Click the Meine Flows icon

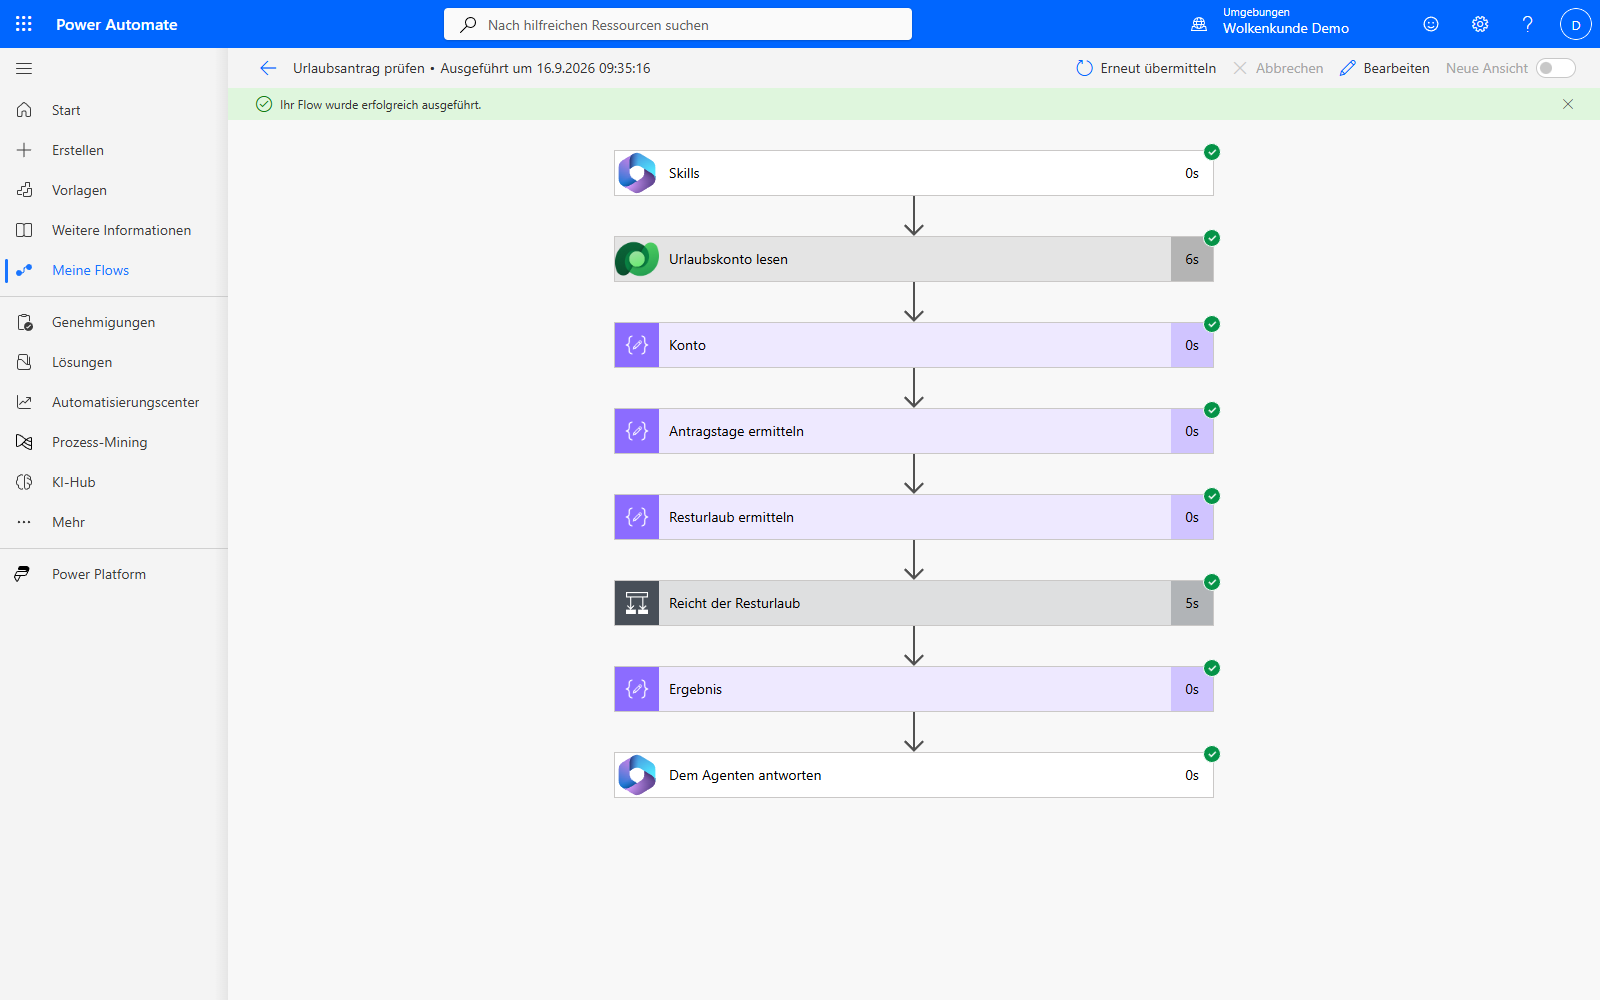[x=24, y=270]
